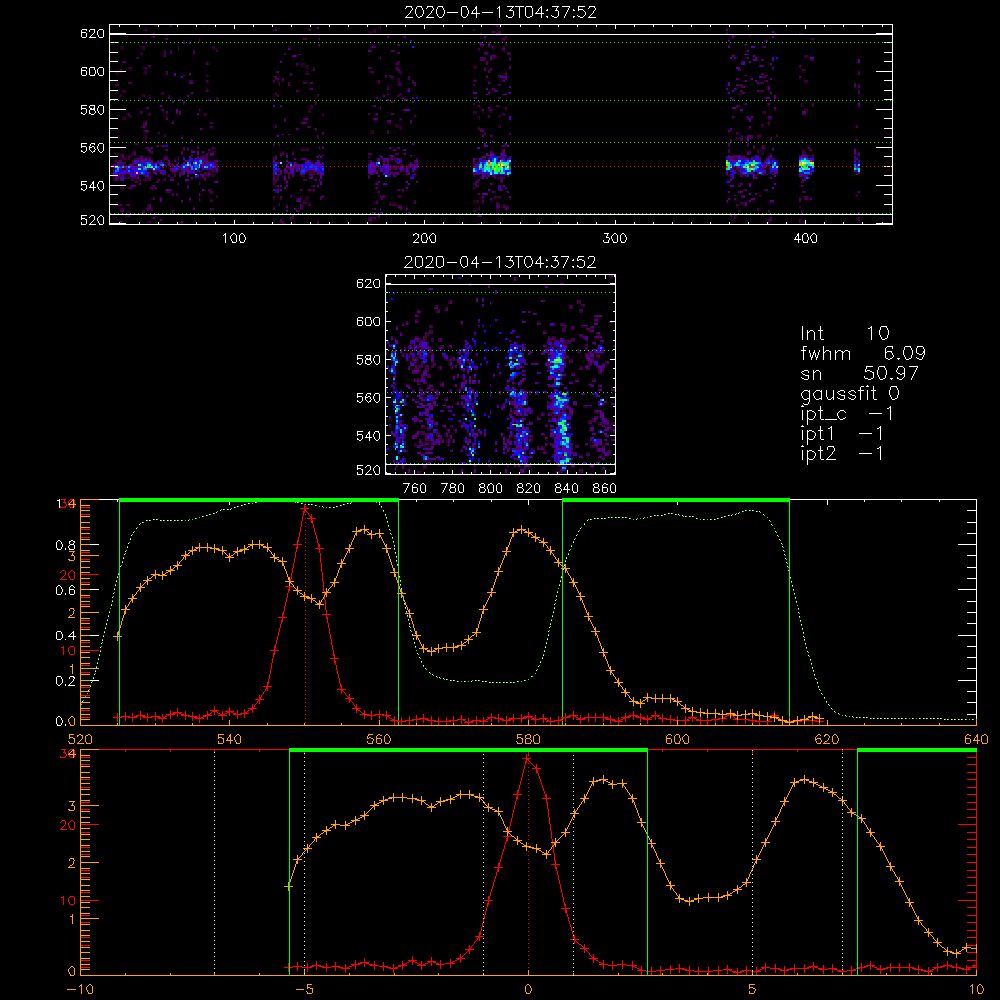Click the white '0.8' y-axis label
Viewport: 1000px width, 1000px height.
point(67,545)
